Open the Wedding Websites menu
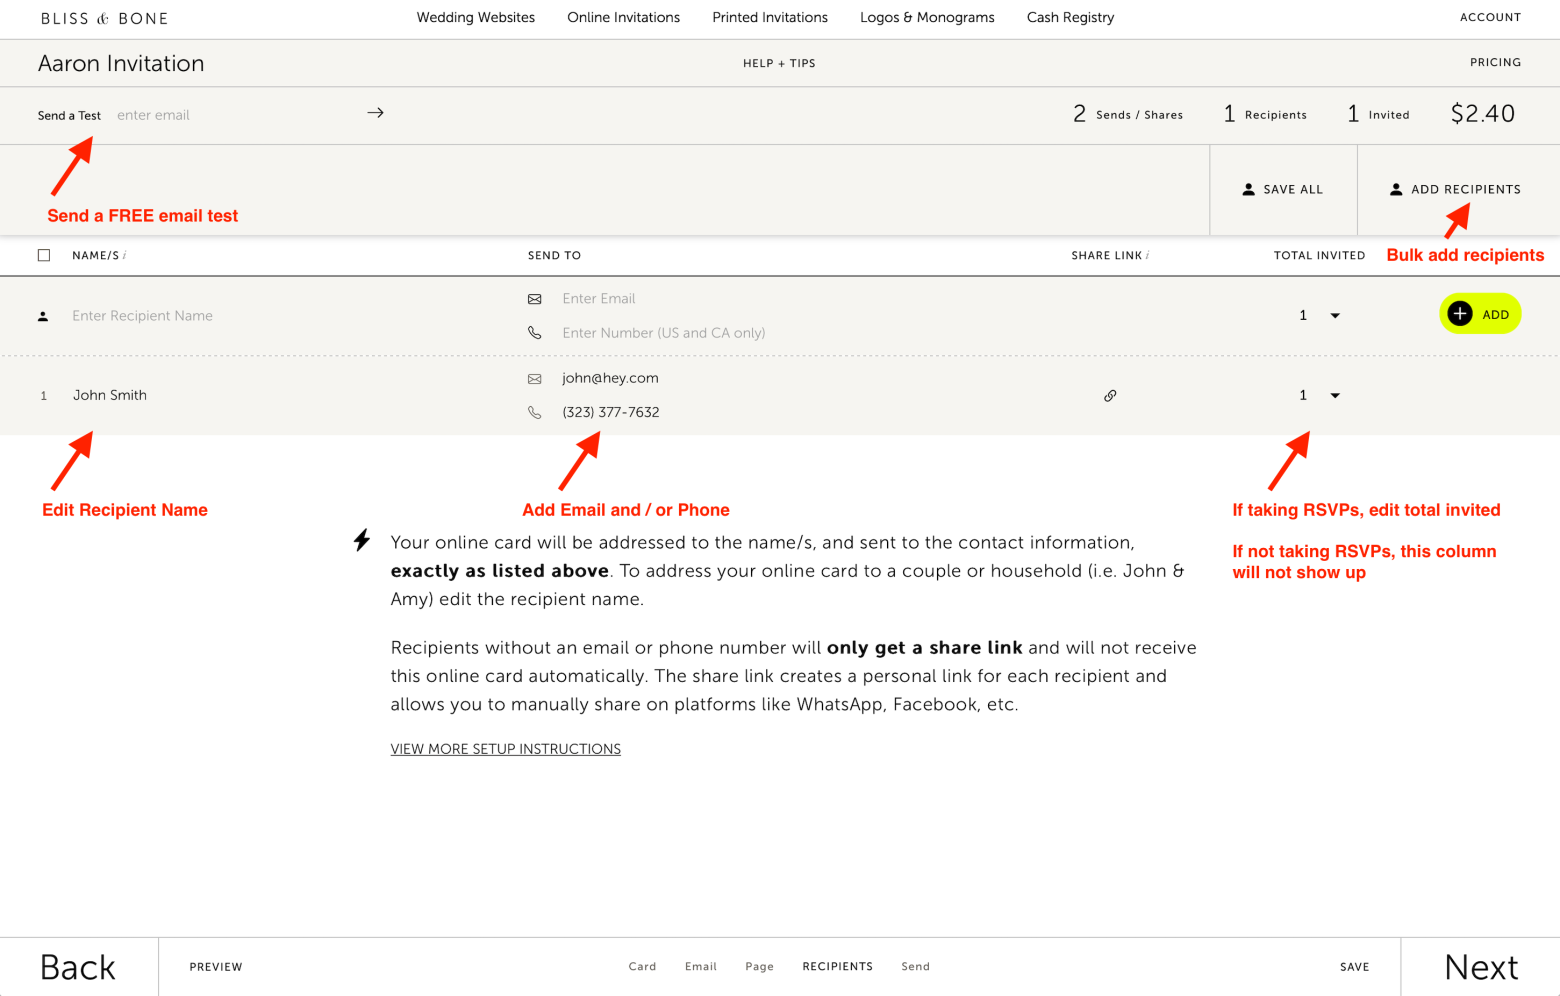This screenshot has height=996, width=1560. click(475, 17)
